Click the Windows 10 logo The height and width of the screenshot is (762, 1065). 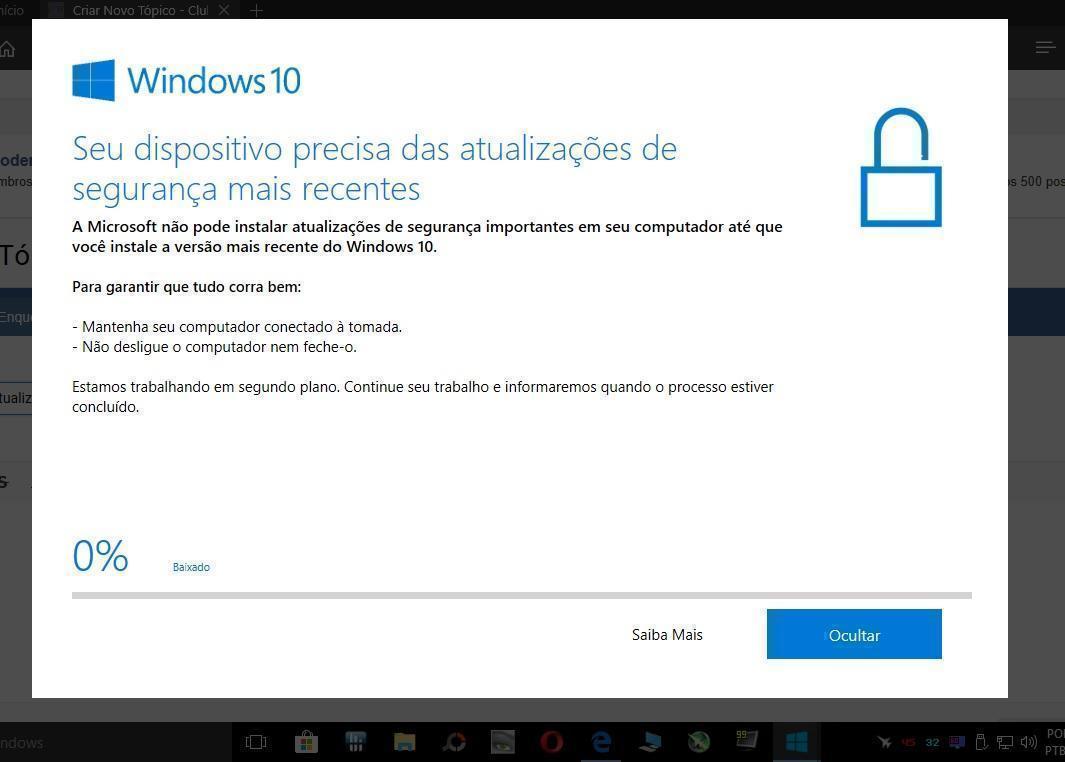tap(186, 80)
